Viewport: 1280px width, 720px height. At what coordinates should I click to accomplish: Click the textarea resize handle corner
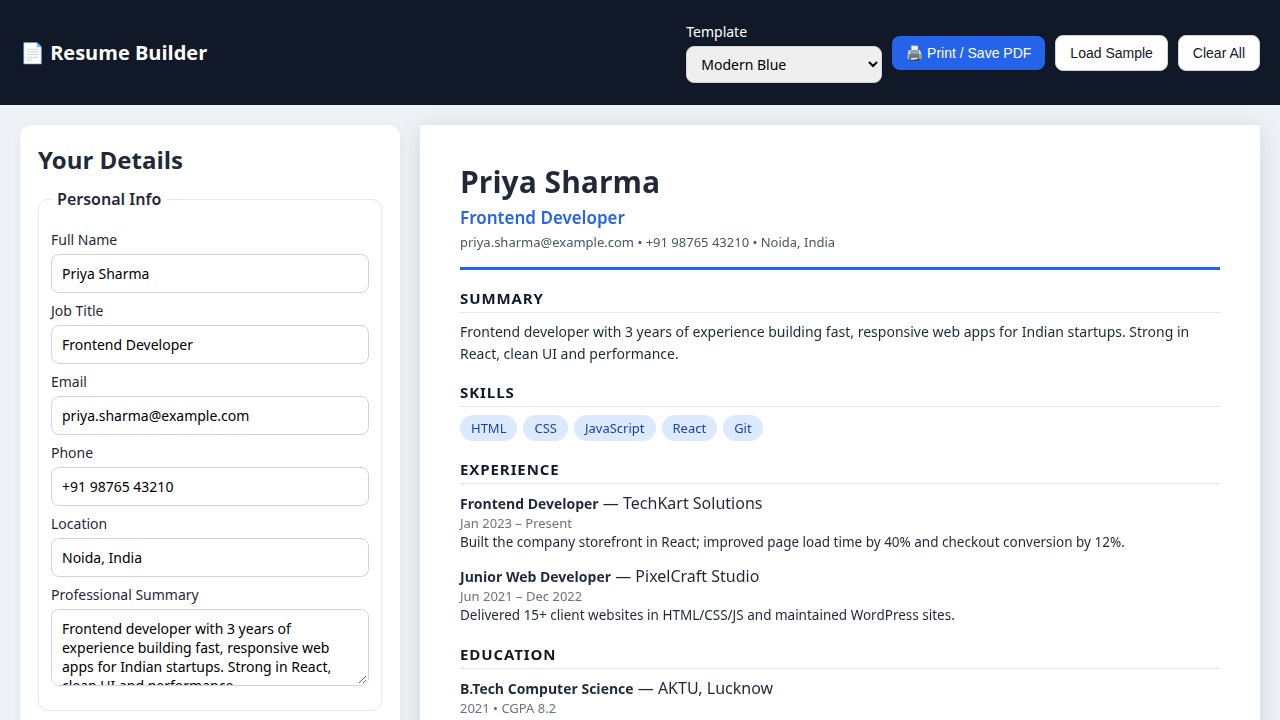pyautogui.click(x=362, y=679)
